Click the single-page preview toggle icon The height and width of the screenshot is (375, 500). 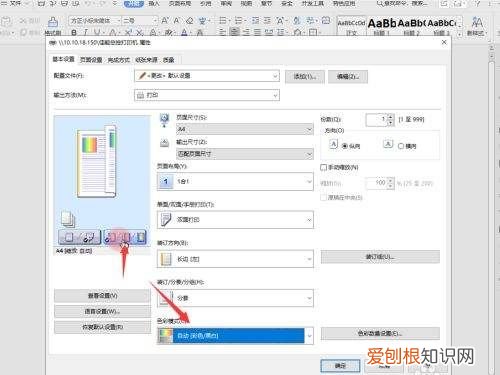(69, 237)
